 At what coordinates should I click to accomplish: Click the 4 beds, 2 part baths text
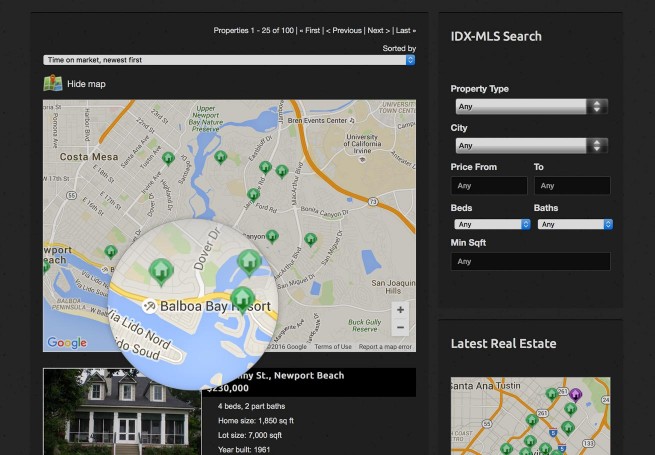coord(251,406)
